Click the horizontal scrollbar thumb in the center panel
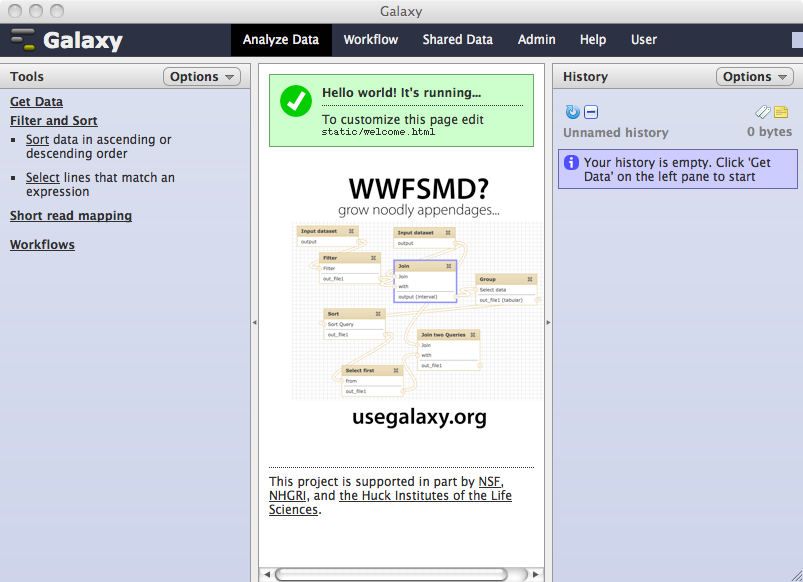 (391, 574)
